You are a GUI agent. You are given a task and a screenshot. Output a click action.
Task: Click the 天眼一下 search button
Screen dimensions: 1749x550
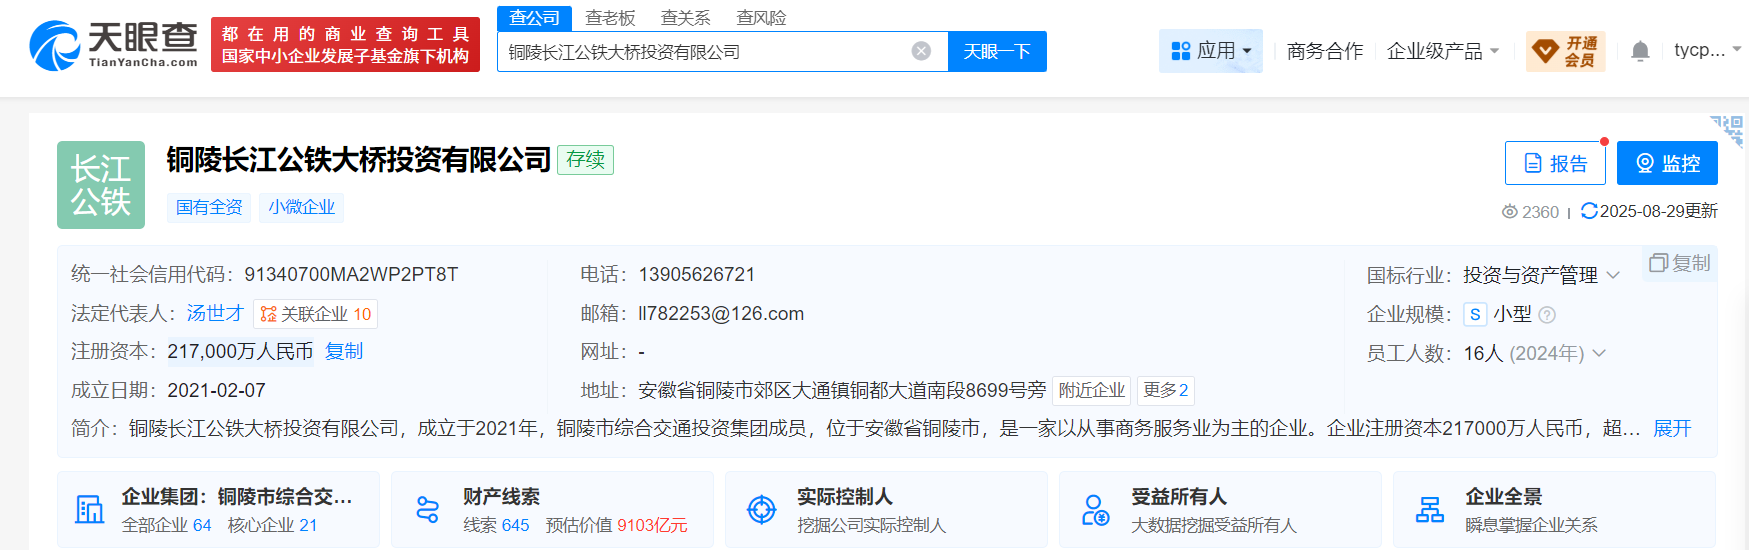click(x=997, y=51)
